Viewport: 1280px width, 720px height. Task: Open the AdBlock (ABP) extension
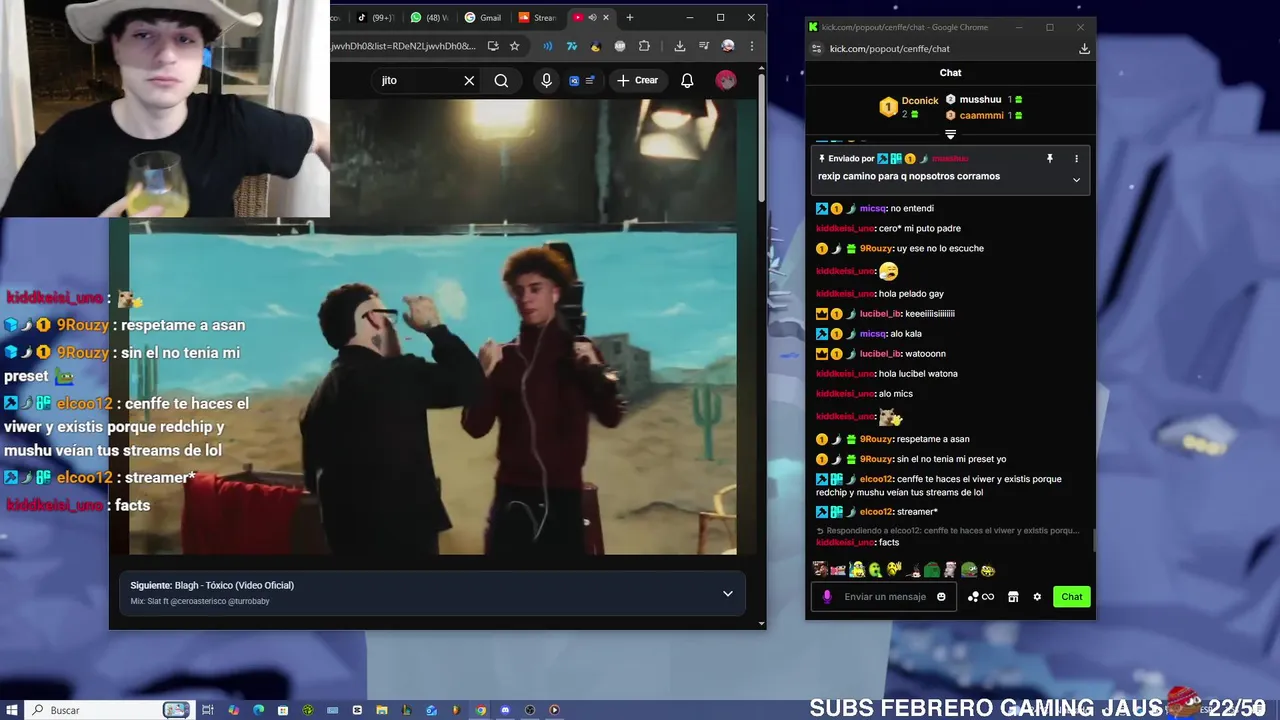[620, 46]
